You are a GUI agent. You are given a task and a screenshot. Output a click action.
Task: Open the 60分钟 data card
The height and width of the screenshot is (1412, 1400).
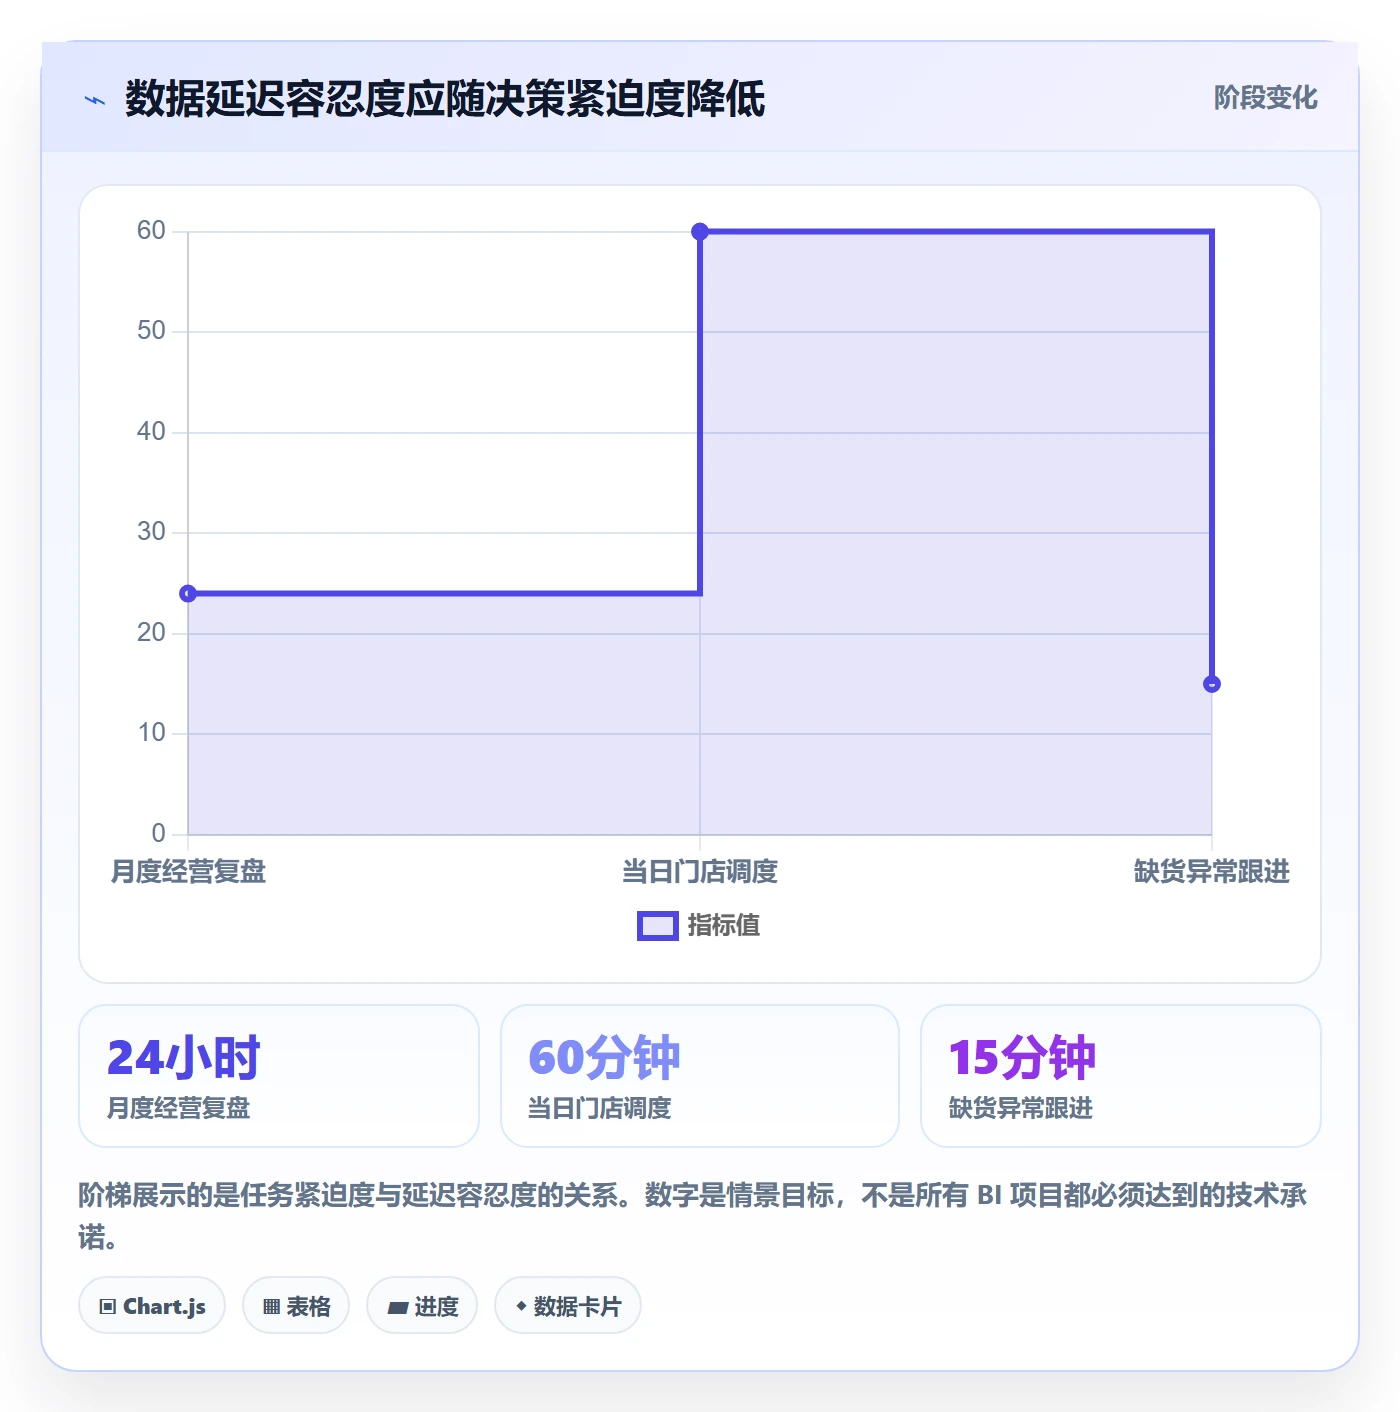pyautogui.click(x=700, y=1076)
